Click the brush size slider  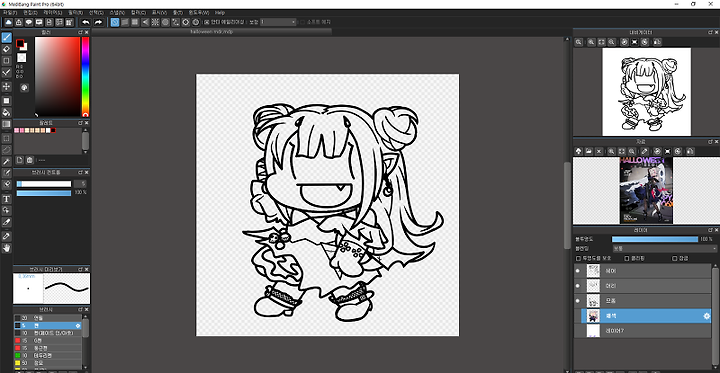point(44,184)
